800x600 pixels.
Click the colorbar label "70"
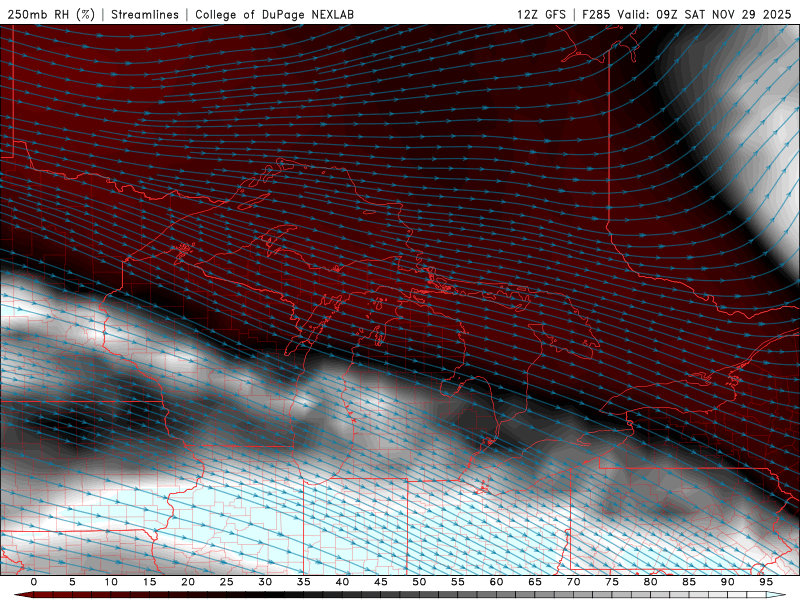click(573, 582)
